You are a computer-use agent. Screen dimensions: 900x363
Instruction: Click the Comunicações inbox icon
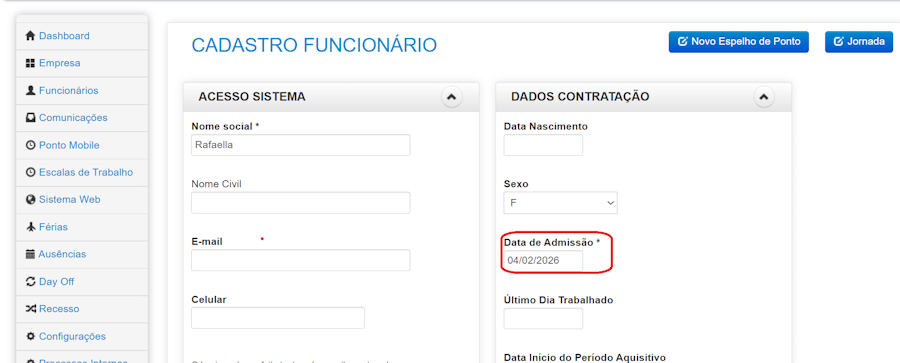31,118
